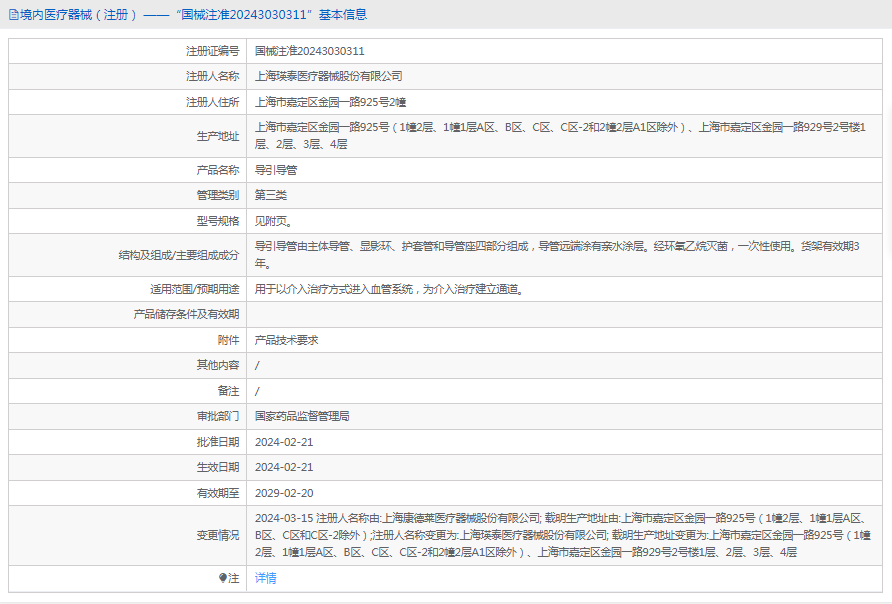
Task: Select the 其他内容 label
Action: coord(218,365)
